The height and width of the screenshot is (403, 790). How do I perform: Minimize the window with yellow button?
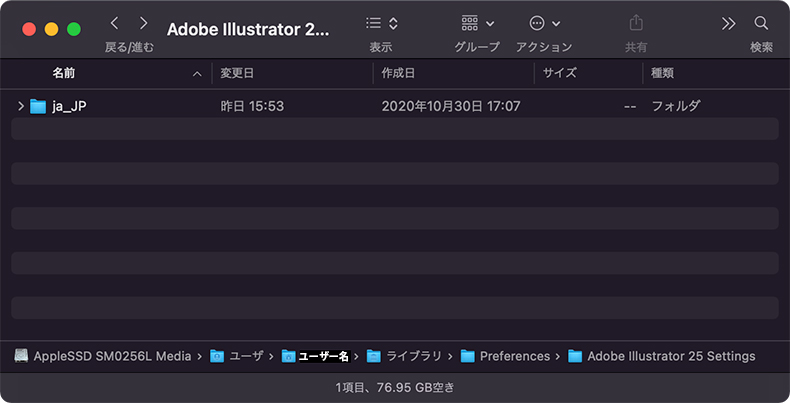[x=51, y=29]
